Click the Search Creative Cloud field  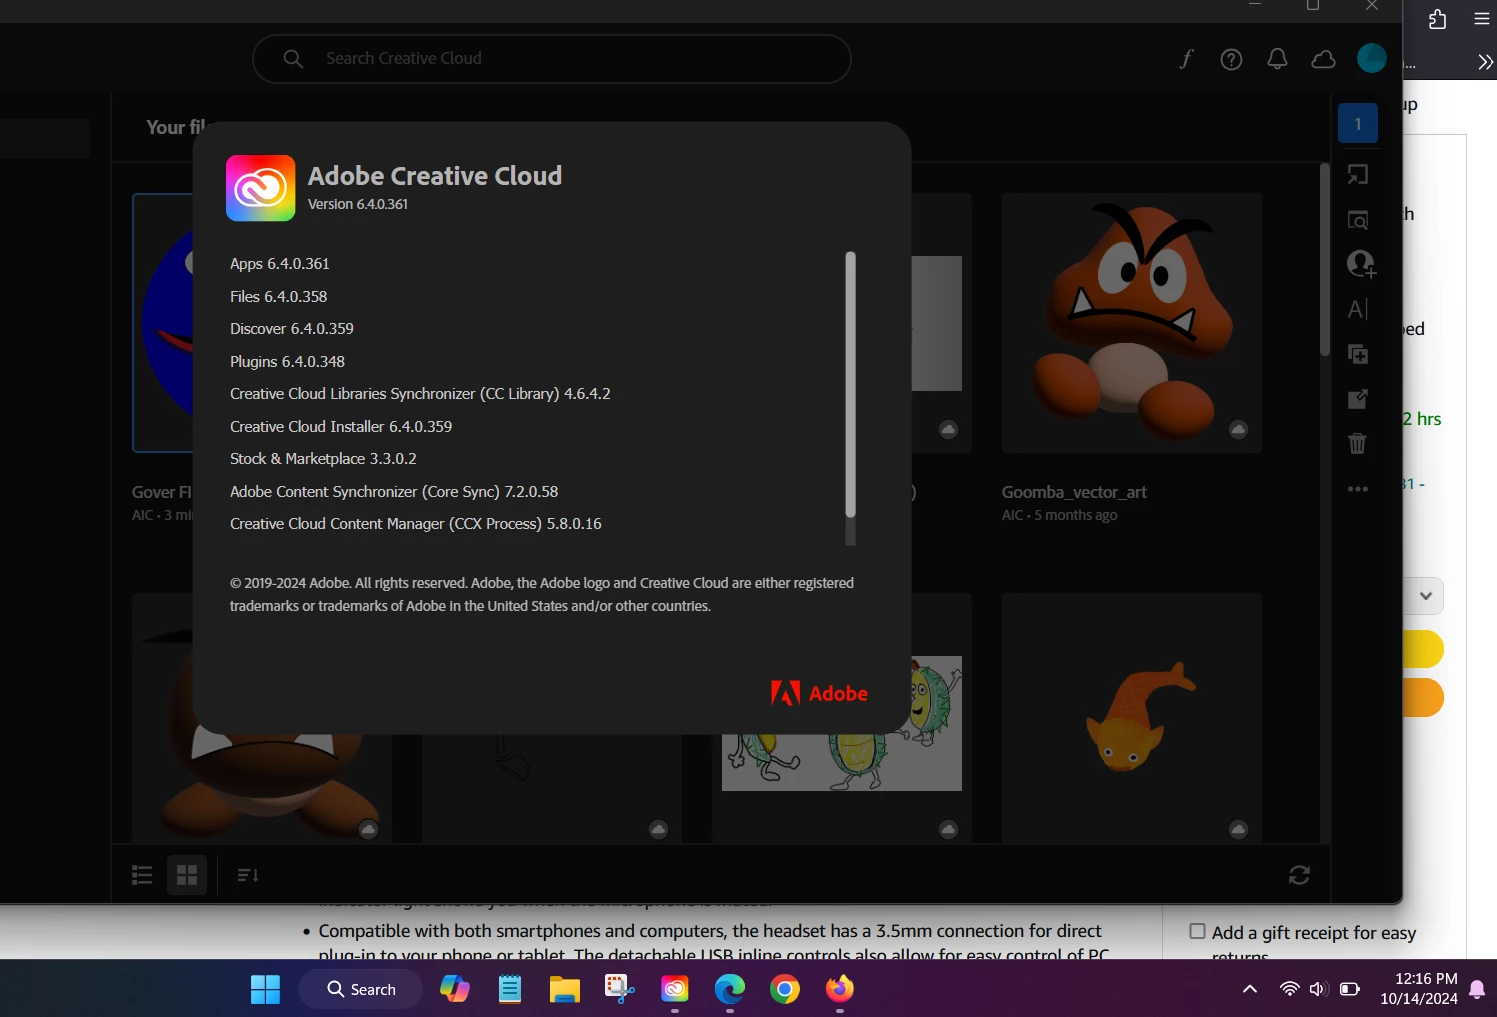pos(552,59)
